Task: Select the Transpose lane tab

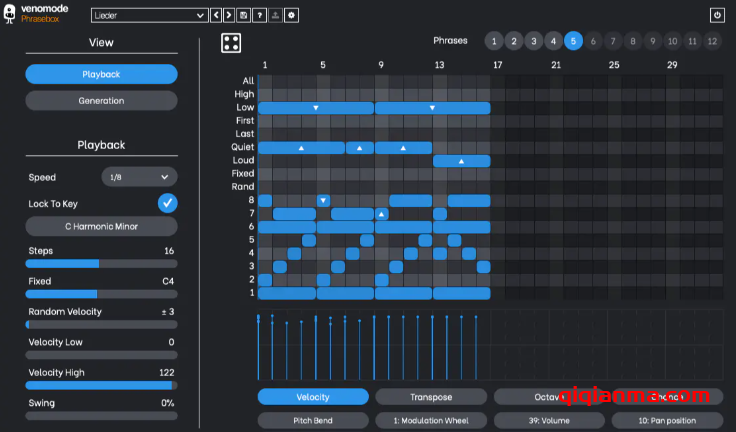Action: click(x=431, y=397)
